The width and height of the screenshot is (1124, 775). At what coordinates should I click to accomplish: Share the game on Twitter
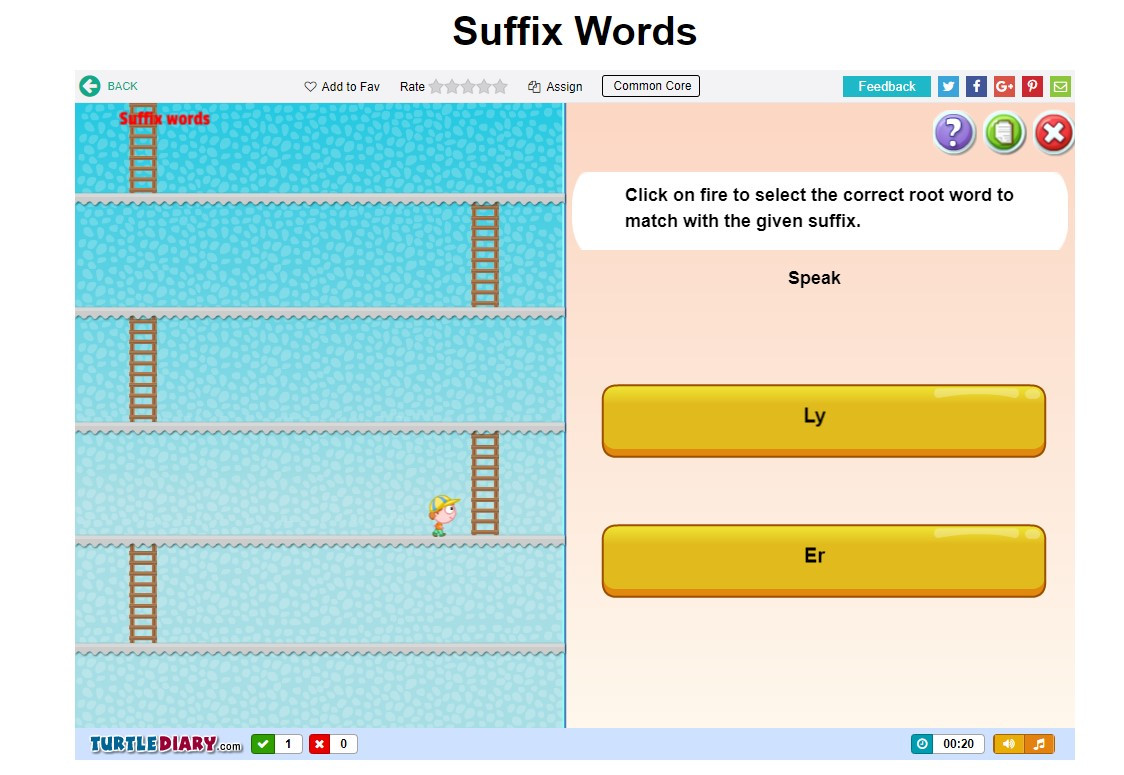click(x=947, y=86)
